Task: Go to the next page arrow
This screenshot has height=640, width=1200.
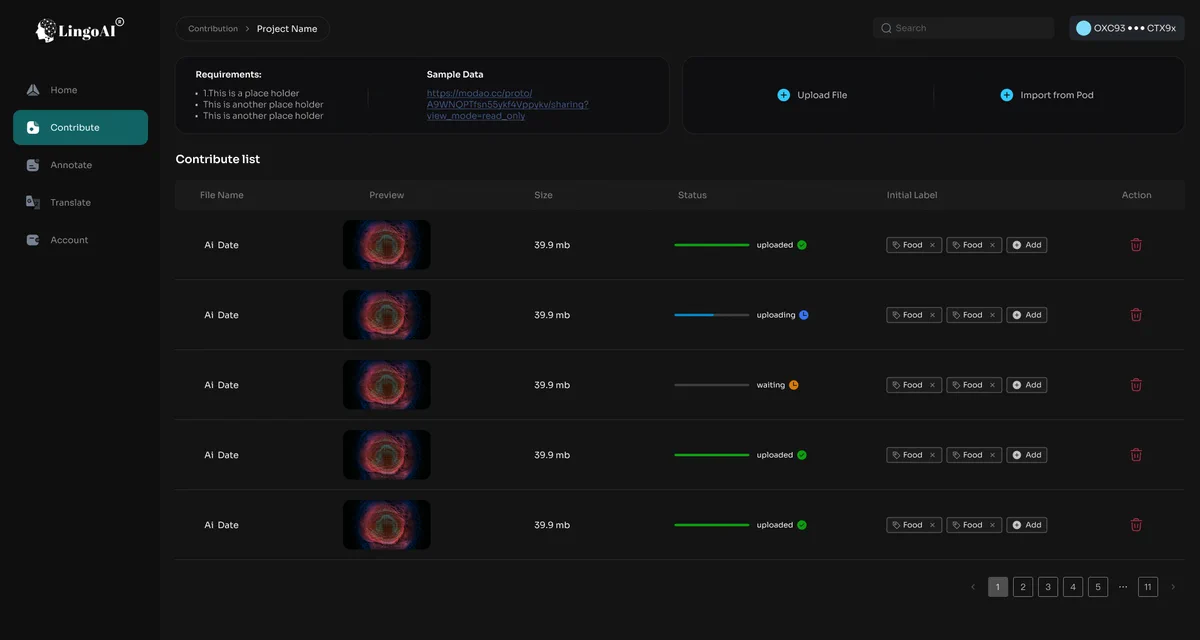Action: (x=1173, y=587)
